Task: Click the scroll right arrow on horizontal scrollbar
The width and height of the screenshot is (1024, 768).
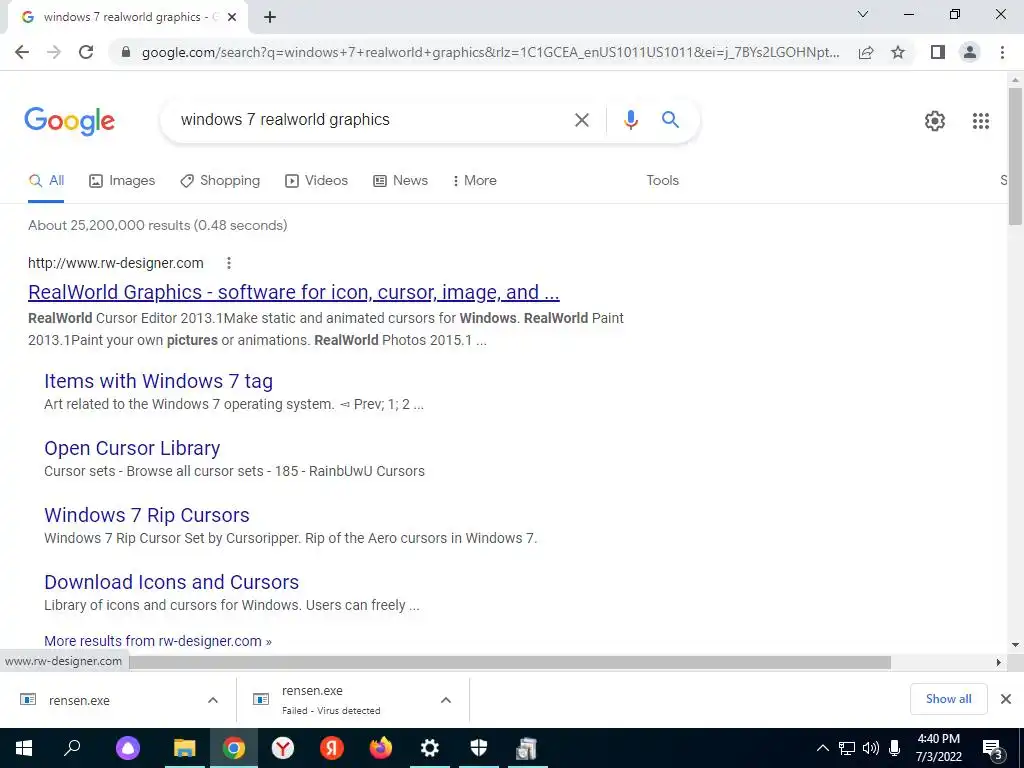Action: 999,662
